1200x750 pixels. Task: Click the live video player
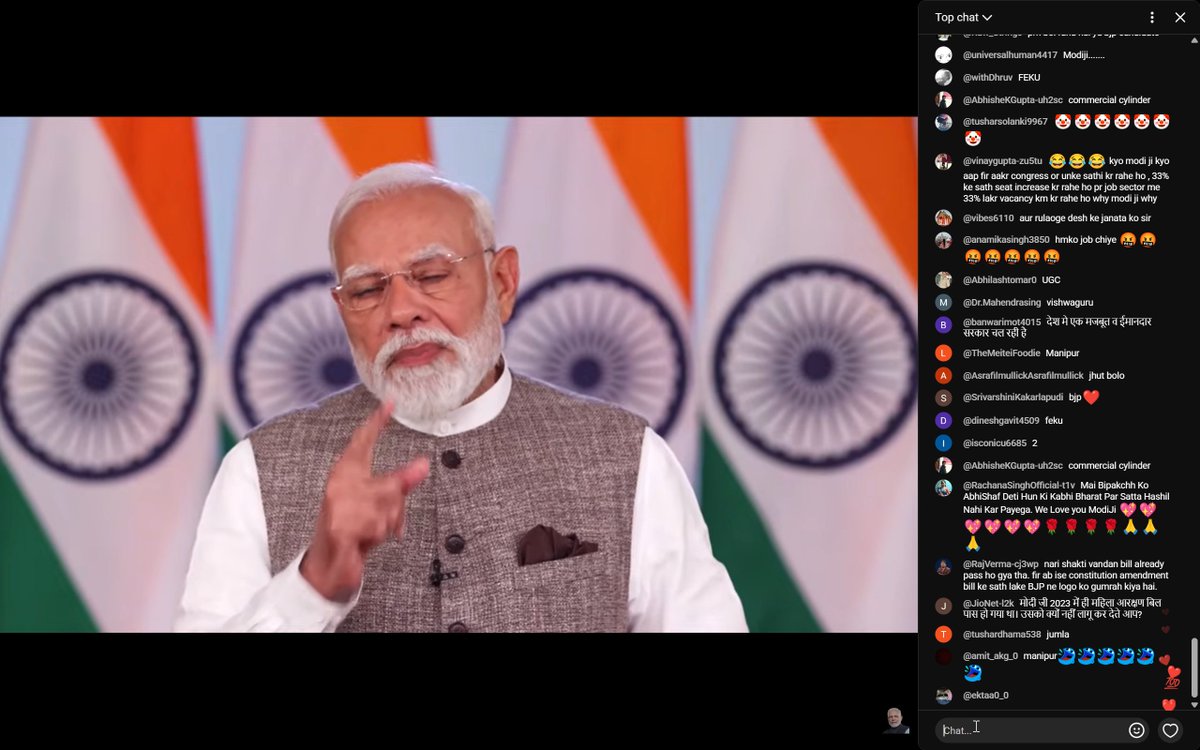point(458,375)
